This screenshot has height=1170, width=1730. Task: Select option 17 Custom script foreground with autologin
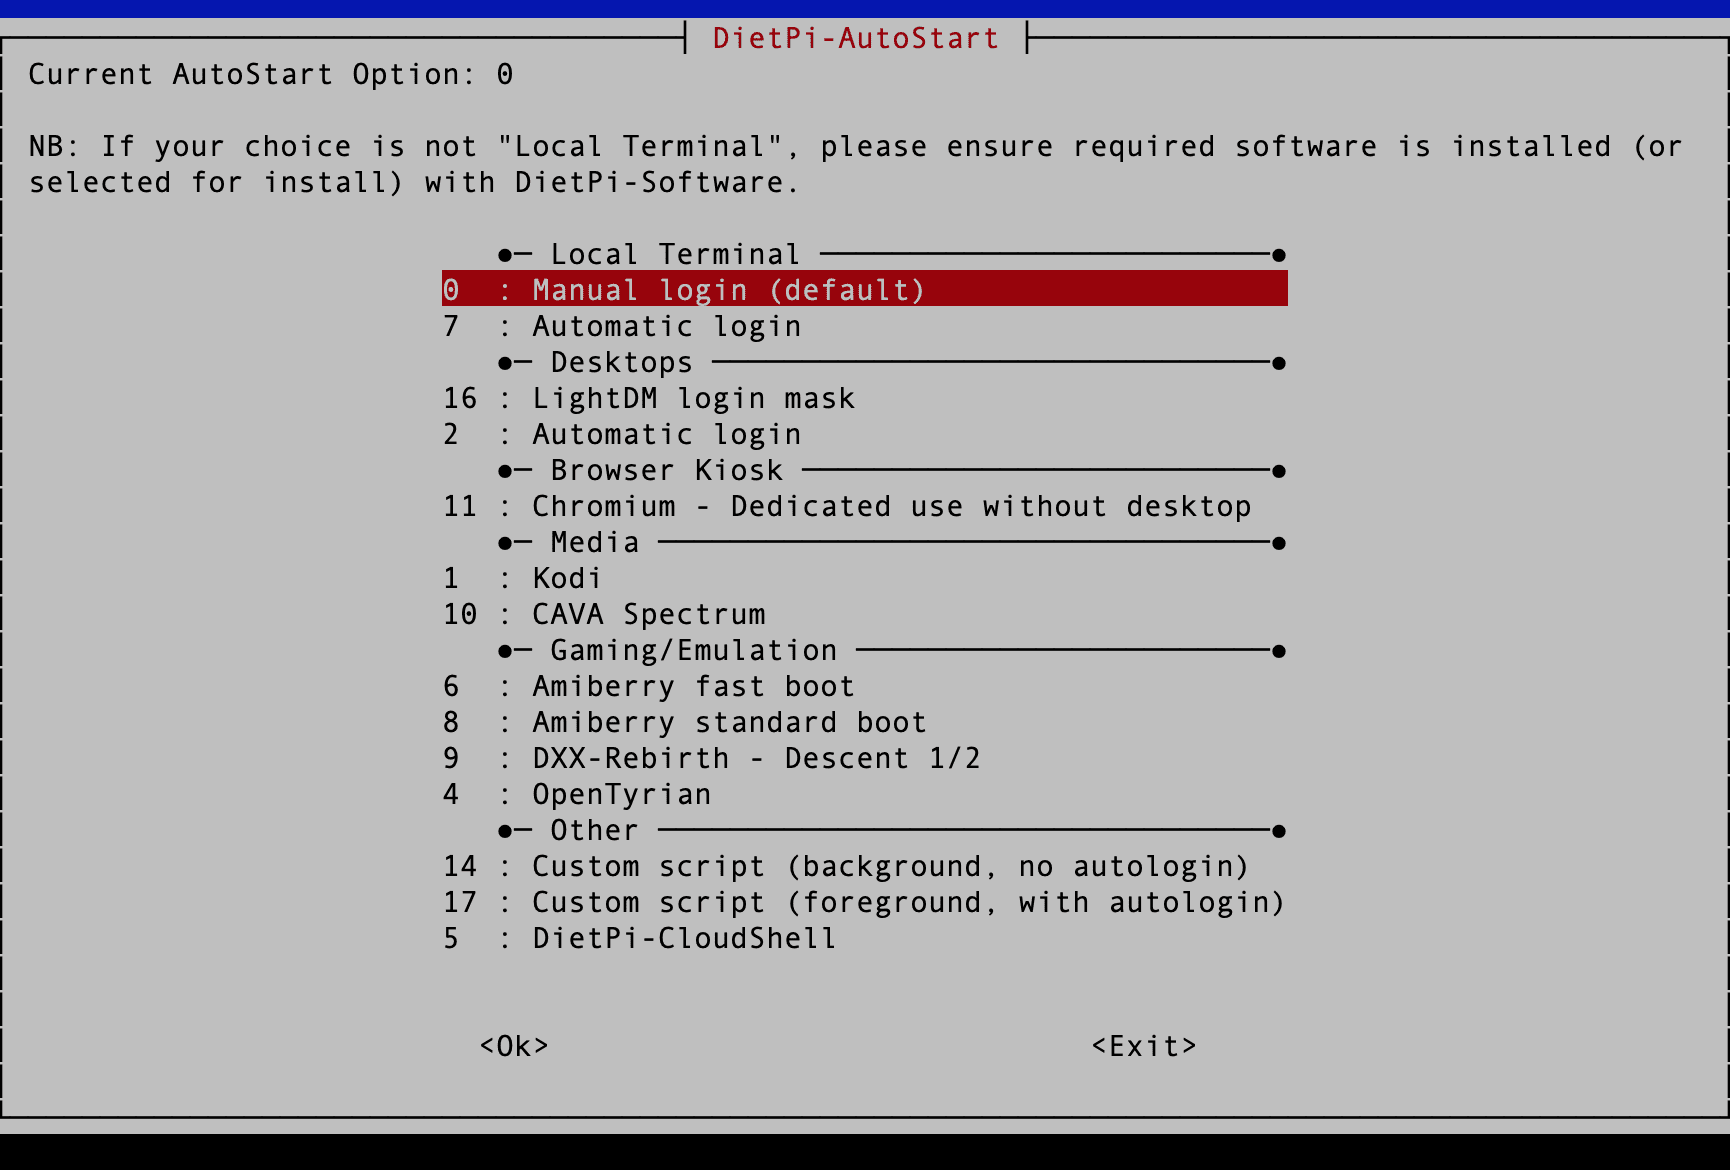coord(864,902)
